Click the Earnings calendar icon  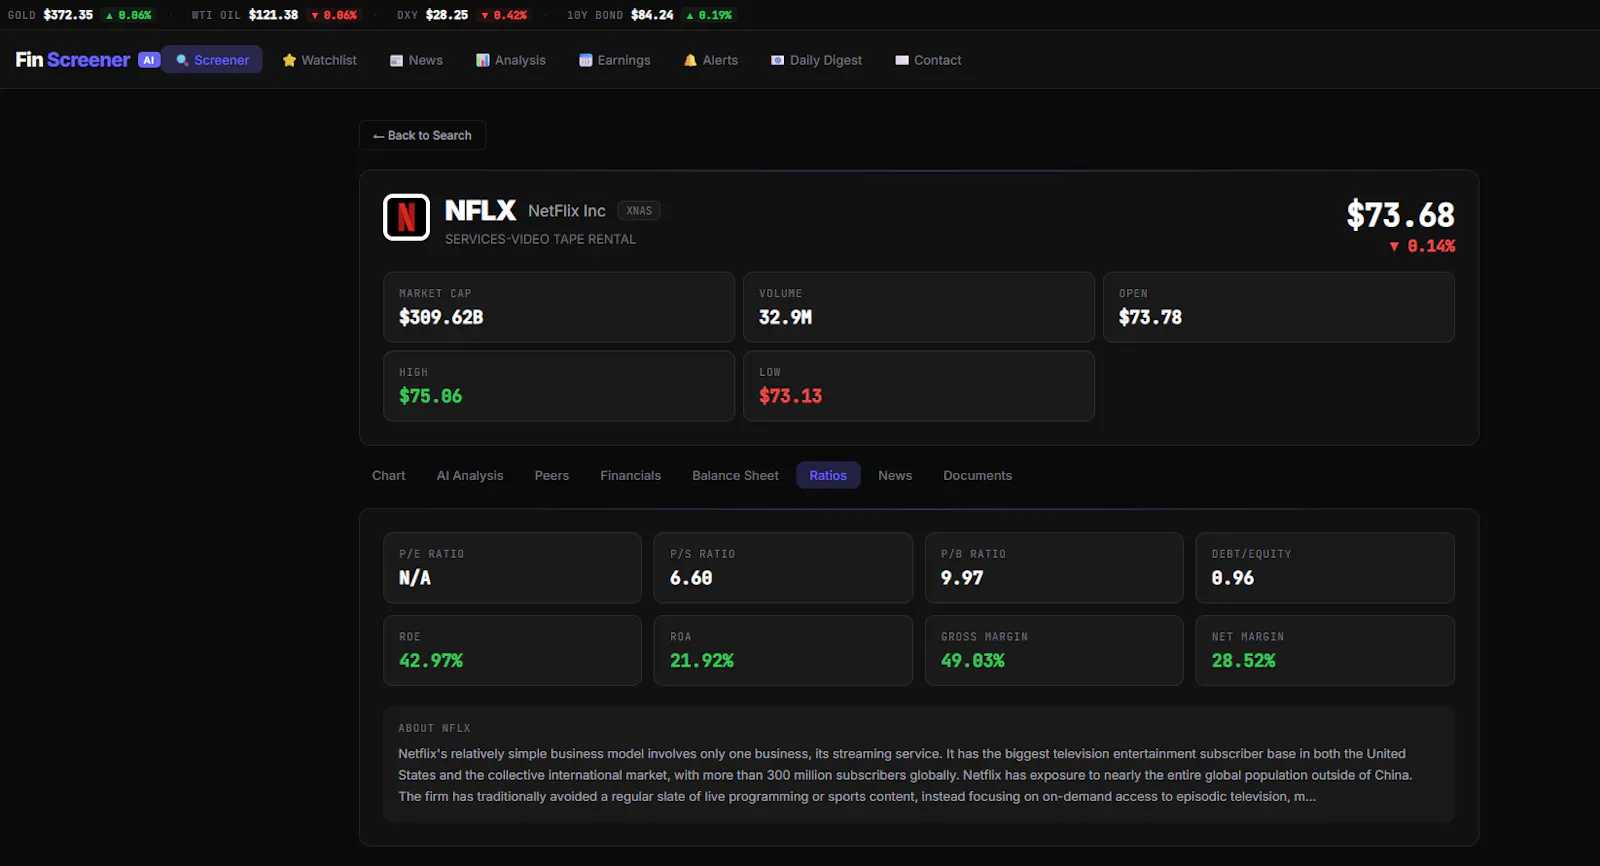586,60
